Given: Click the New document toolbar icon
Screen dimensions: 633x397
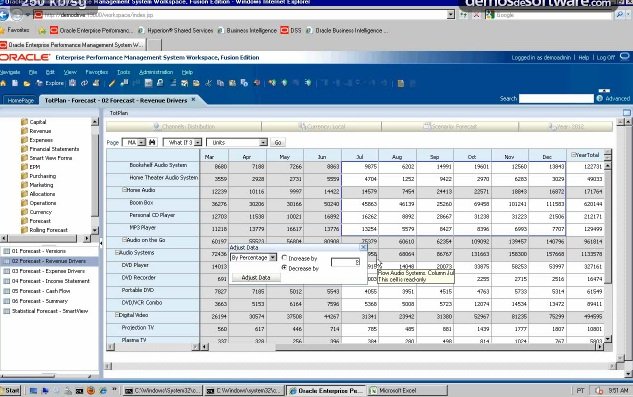Looking at the screenshot, I should click(x=15, y=83).
